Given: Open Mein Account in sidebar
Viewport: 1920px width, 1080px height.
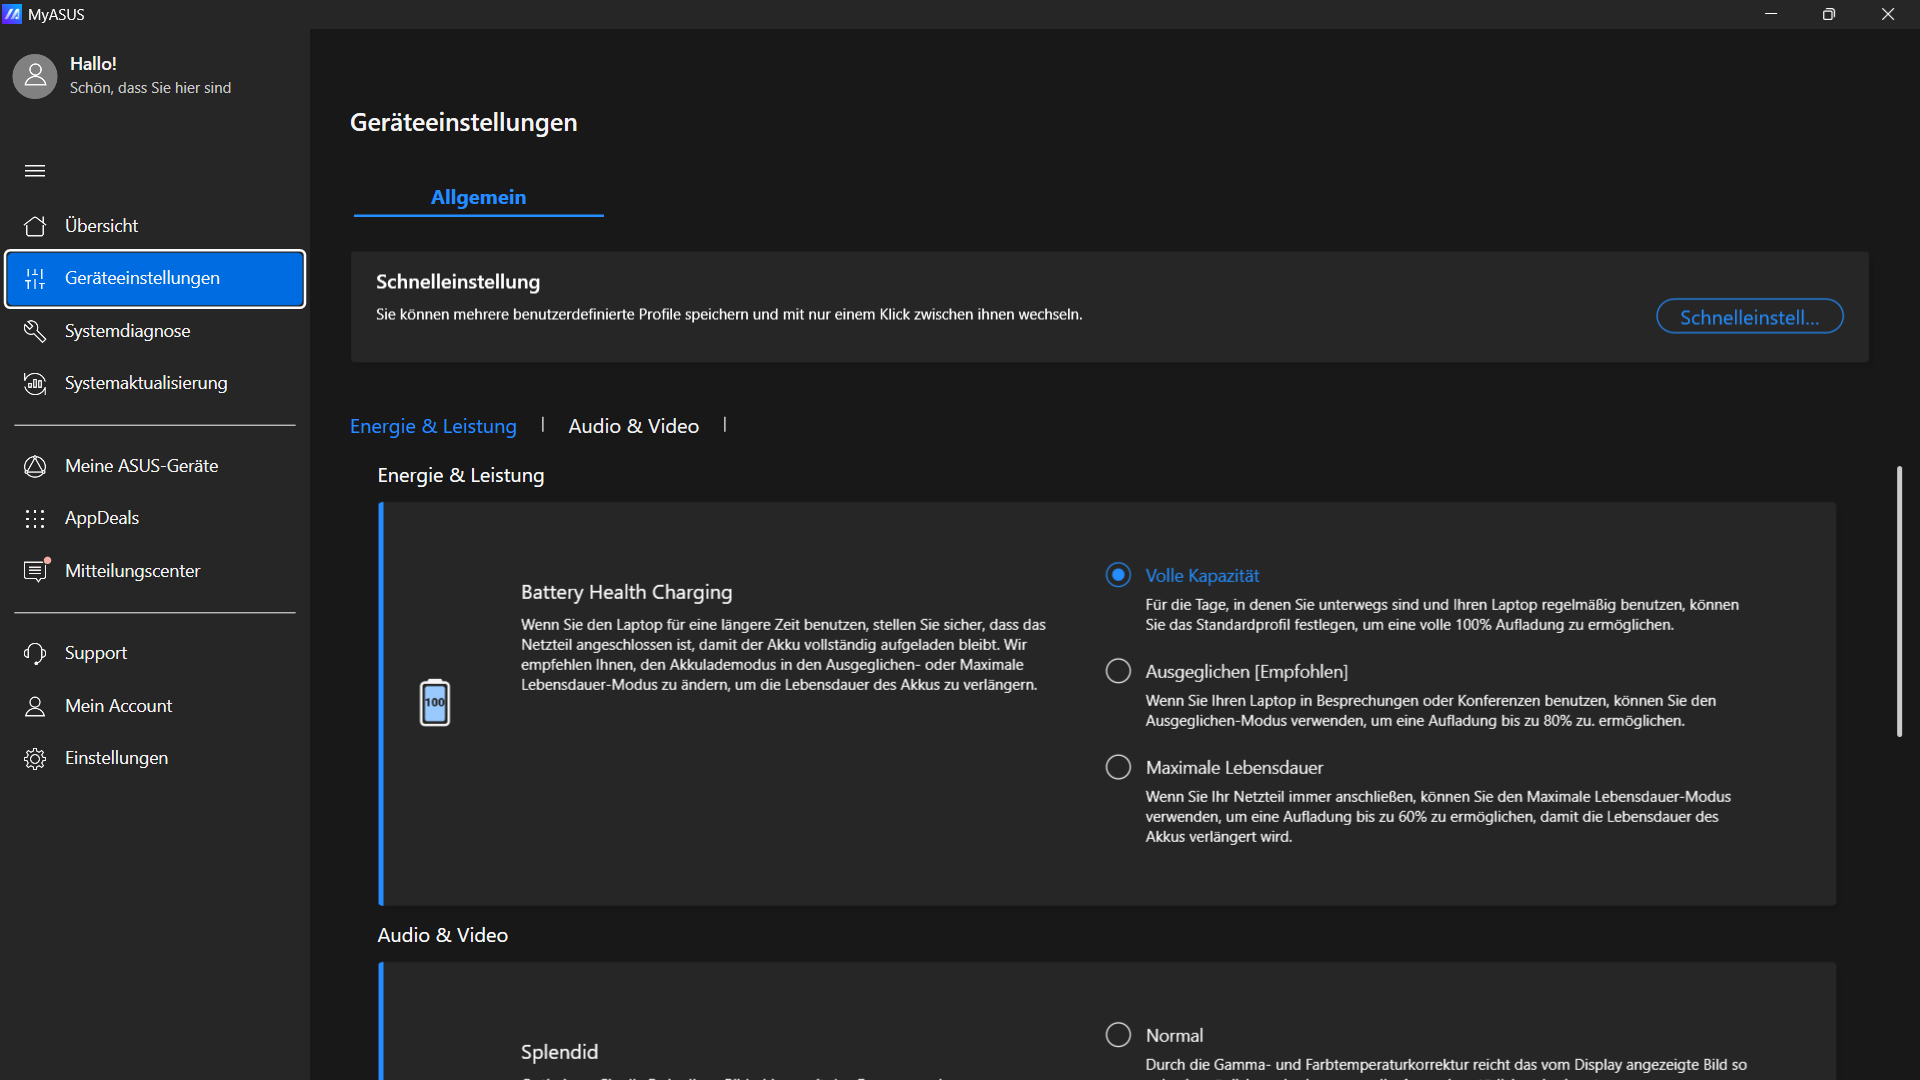Looking at the screenshot, I should pyautogui.click(x=118, y=706).
